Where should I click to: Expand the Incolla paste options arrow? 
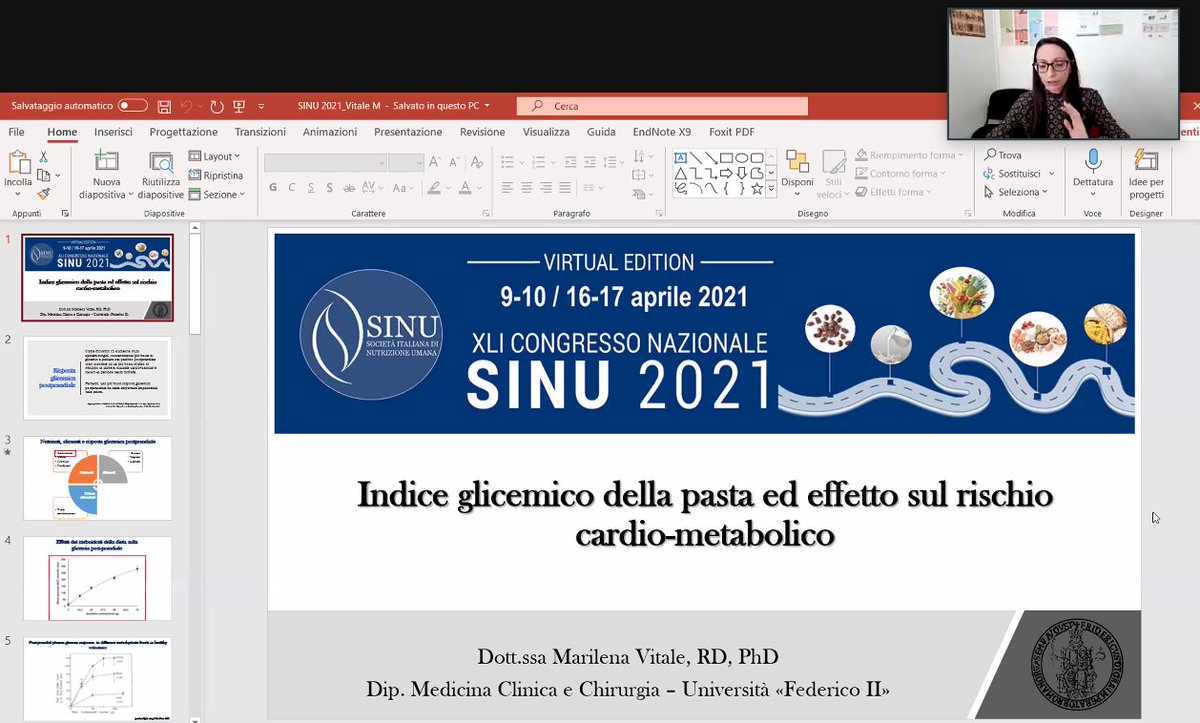click(x=18, y=194)
